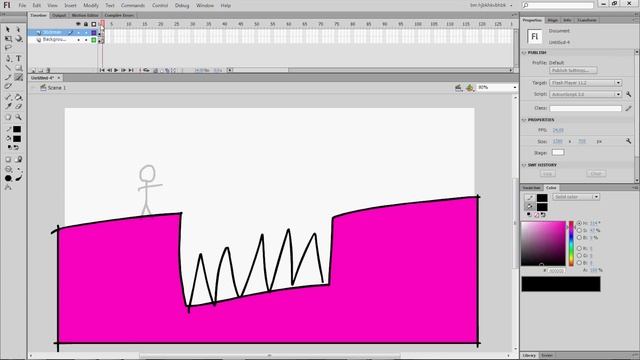Viewport: 640px width, 360px height.
Task: Click the hex color value field
Action: point(556,271)
